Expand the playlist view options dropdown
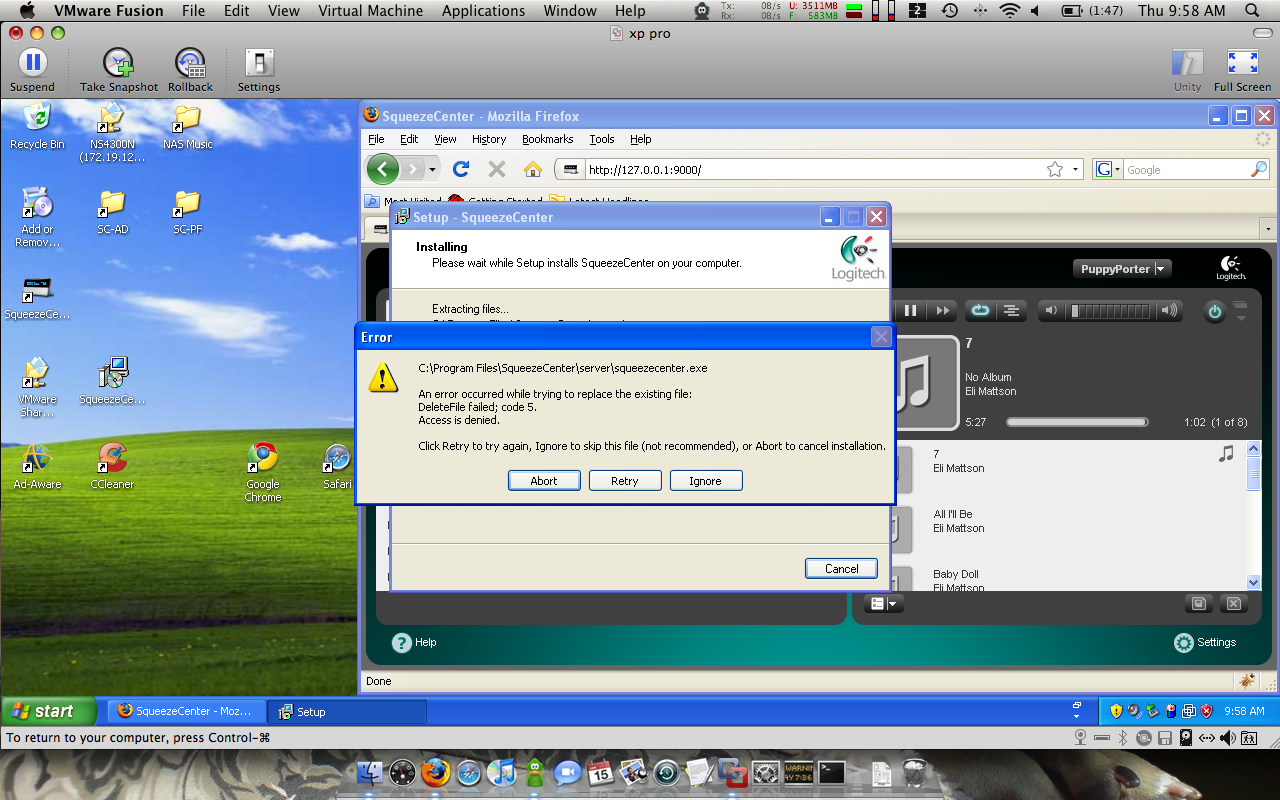The image size is (1280, 800). click(x=884, y=604)
